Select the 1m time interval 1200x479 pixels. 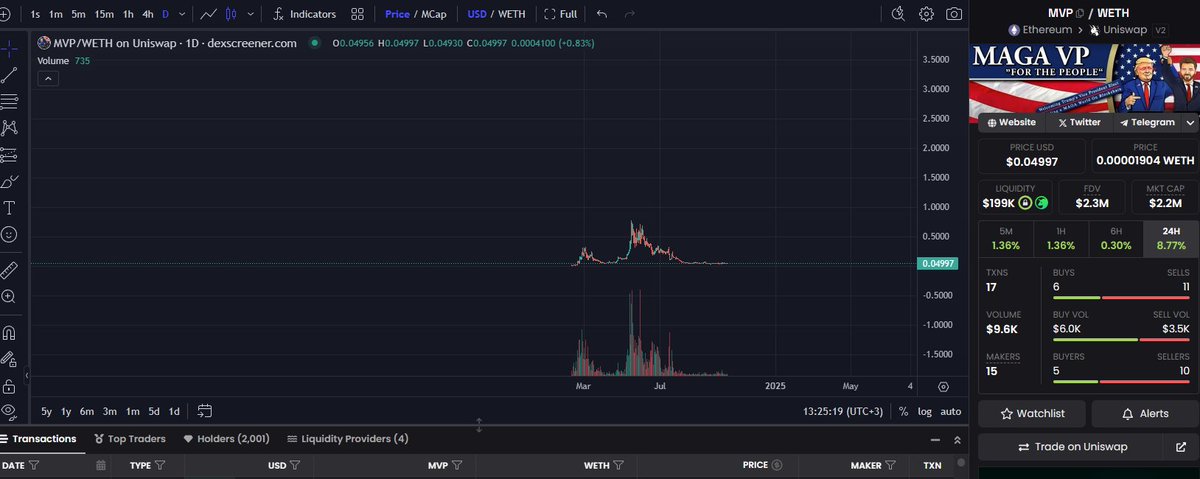[56, 14]
